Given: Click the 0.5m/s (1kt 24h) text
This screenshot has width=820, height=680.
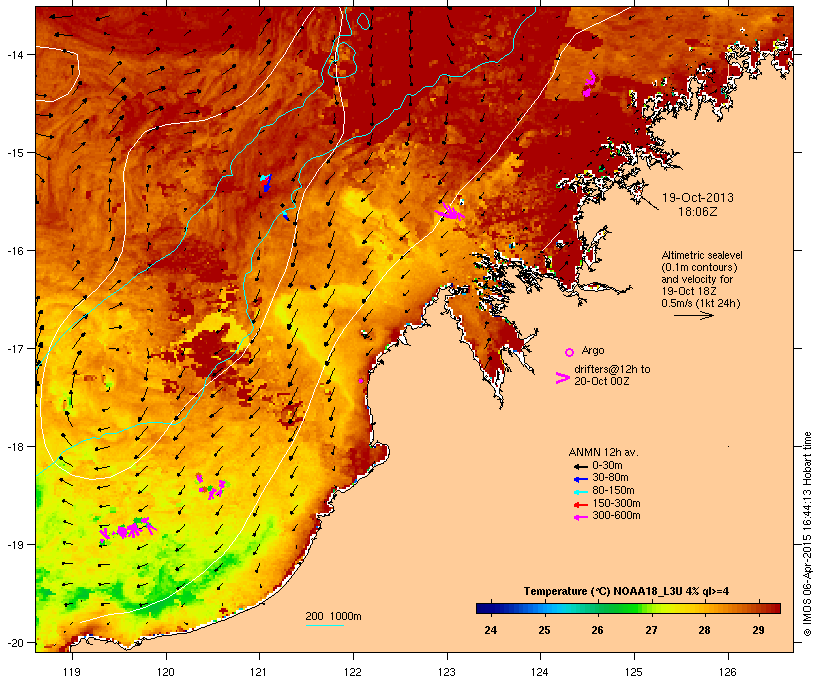Looking at the screenshot, I should point(701,303).
